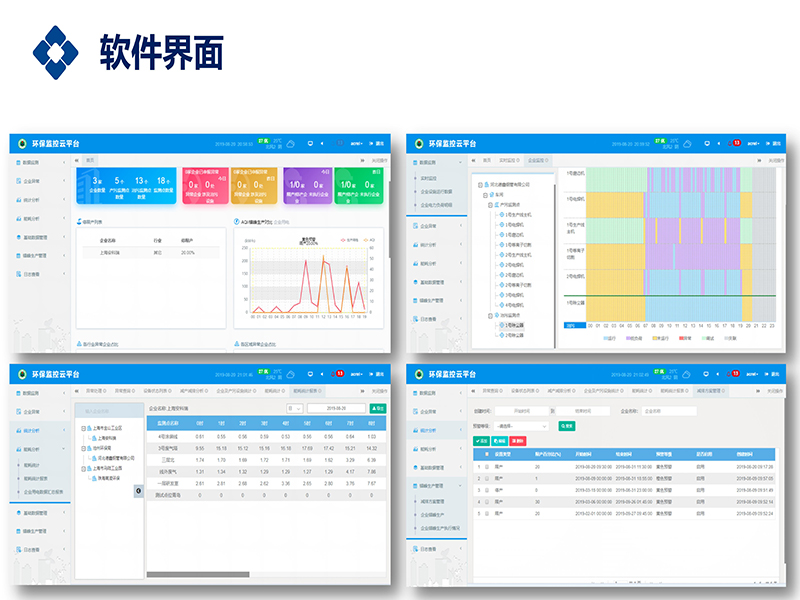
Task: Open the alarm bell with 13 badge in the energy table window
Action: (337, 373)
